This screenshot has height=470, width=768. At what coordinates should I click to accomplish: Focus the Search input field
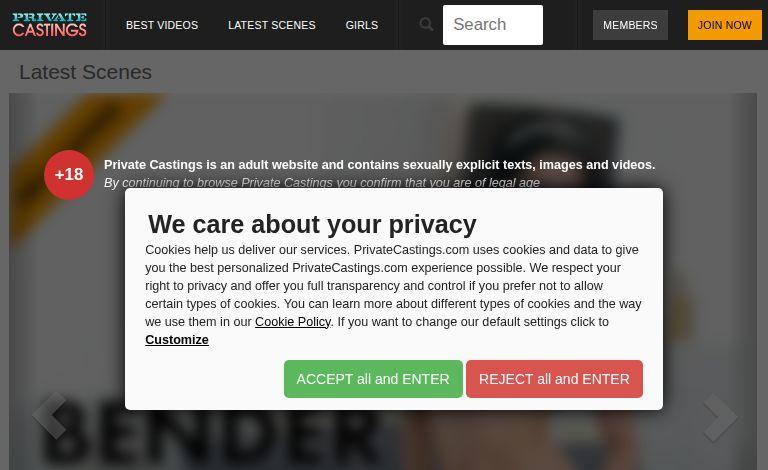(x=492, y=25)
